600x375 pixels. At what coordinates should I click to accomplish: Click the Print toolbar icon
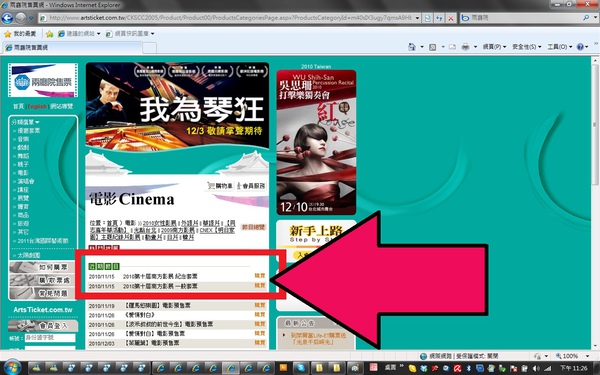tap(465, 47)
